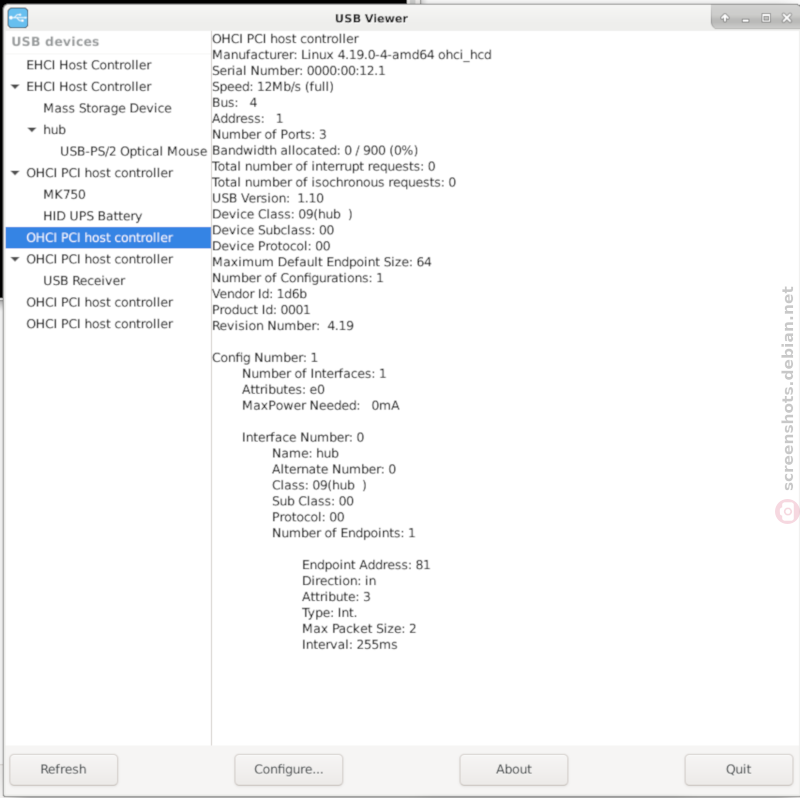Click Name: hub line
Viewport: 800px width, 798px height.
tap(305, 453)
